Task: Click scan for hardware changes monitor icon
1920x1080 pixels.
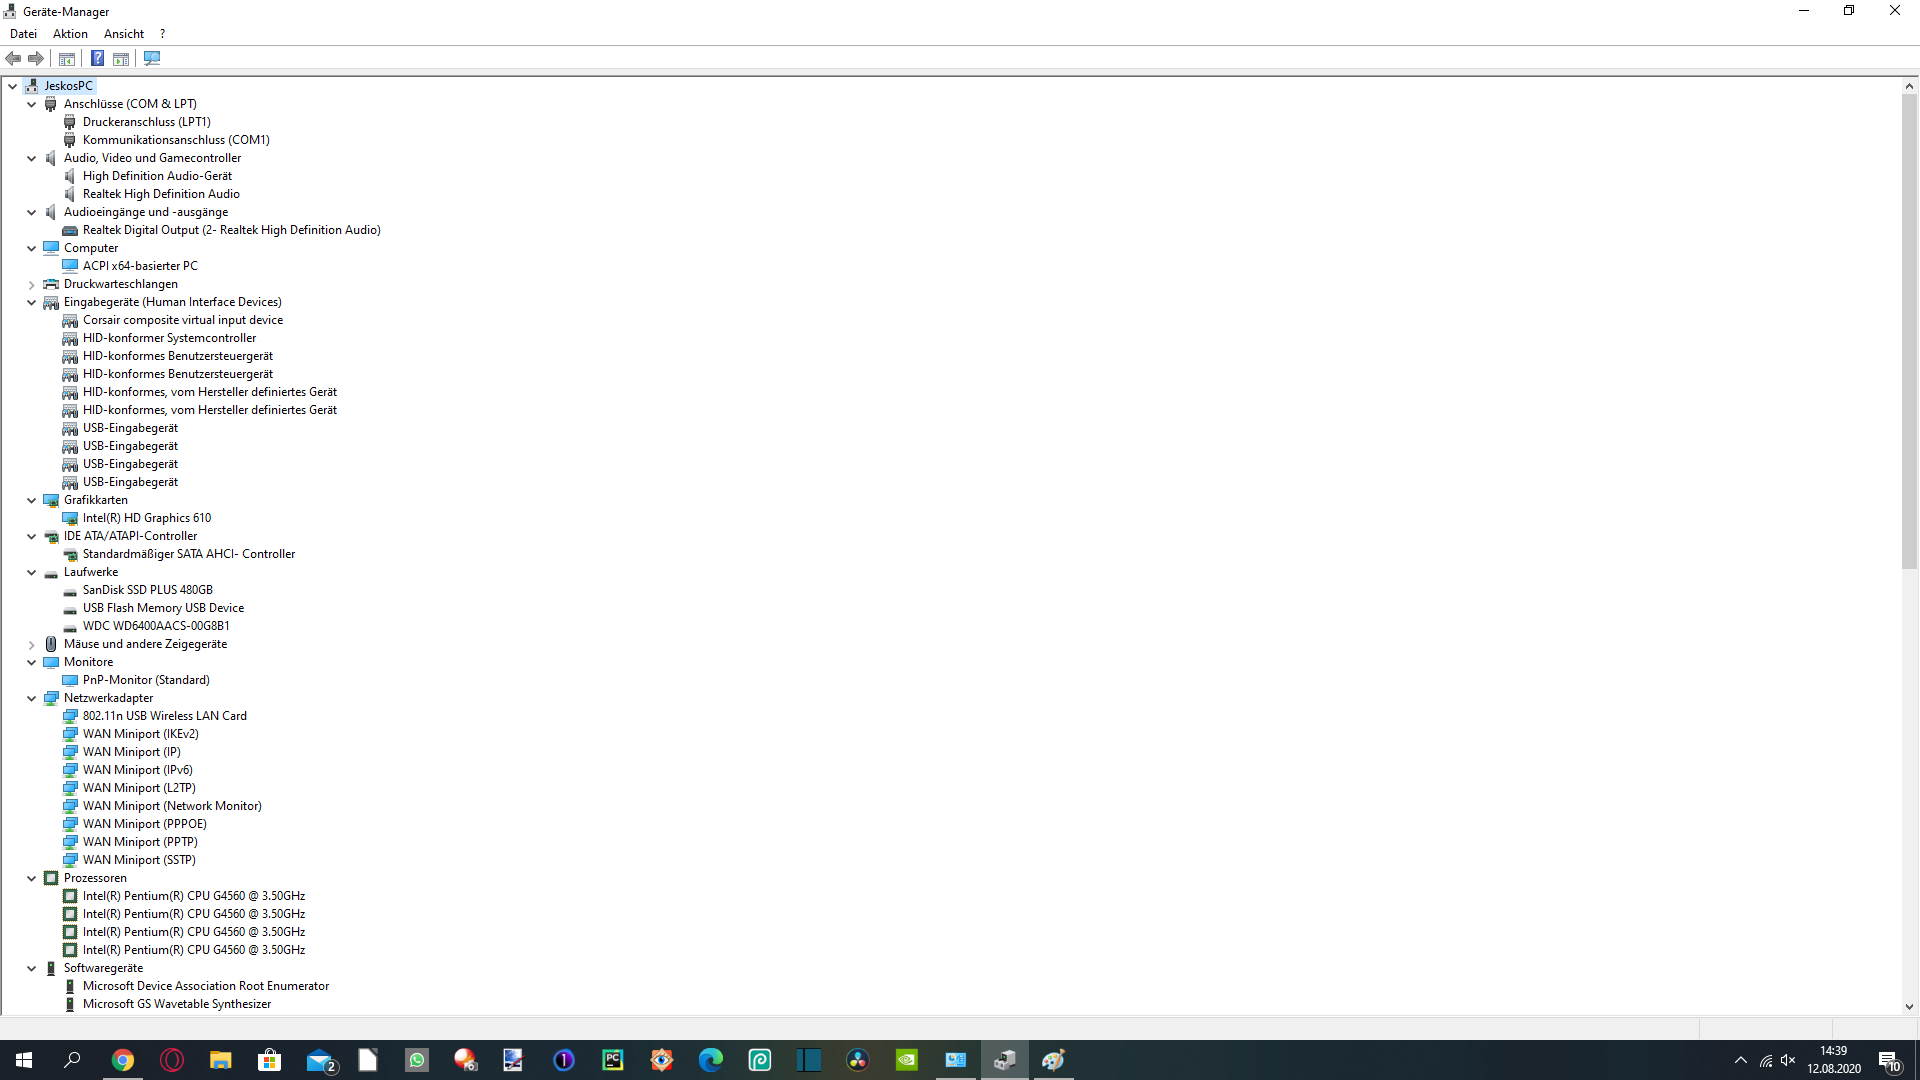Action: click(x=152, y=58)
